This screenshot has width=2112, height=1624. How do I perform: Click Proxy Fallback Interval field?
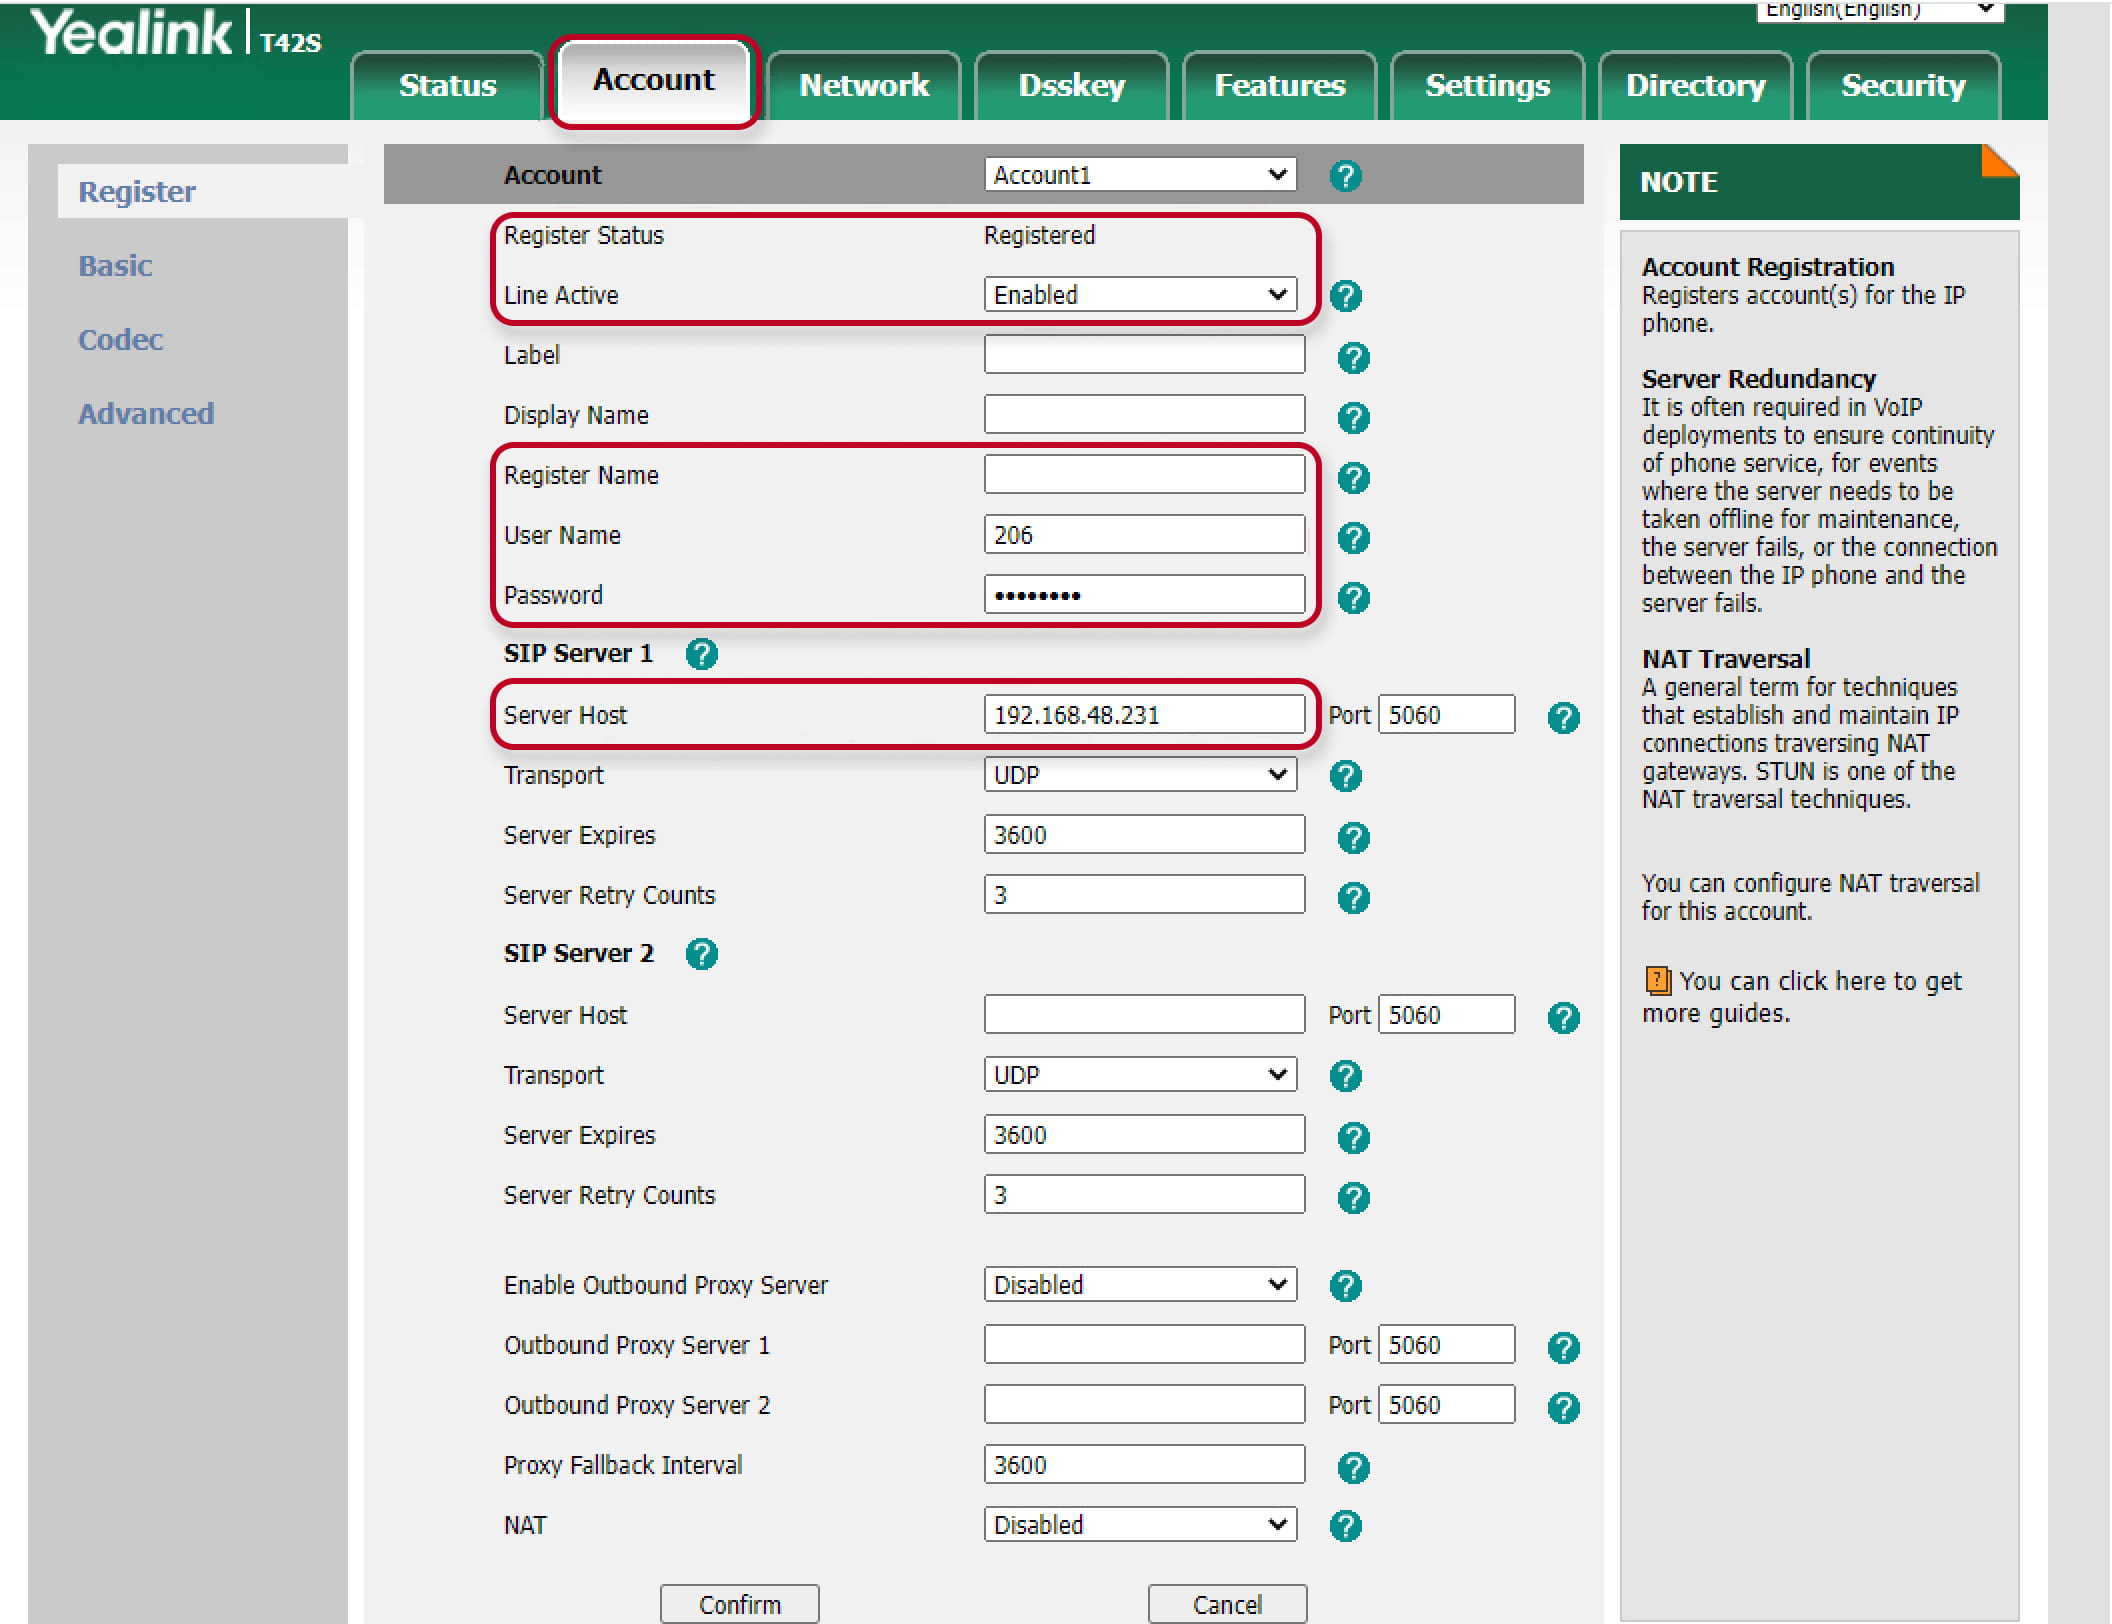1144,1465
